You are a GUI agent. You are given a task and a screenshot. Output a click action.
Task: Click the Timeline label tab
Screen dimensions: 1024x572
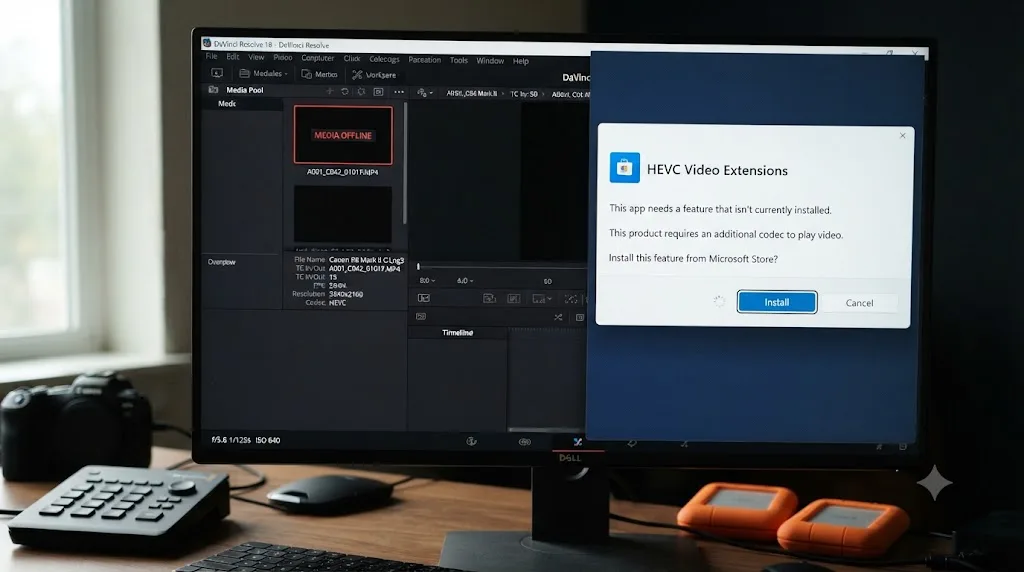click(x=457, y=332)
